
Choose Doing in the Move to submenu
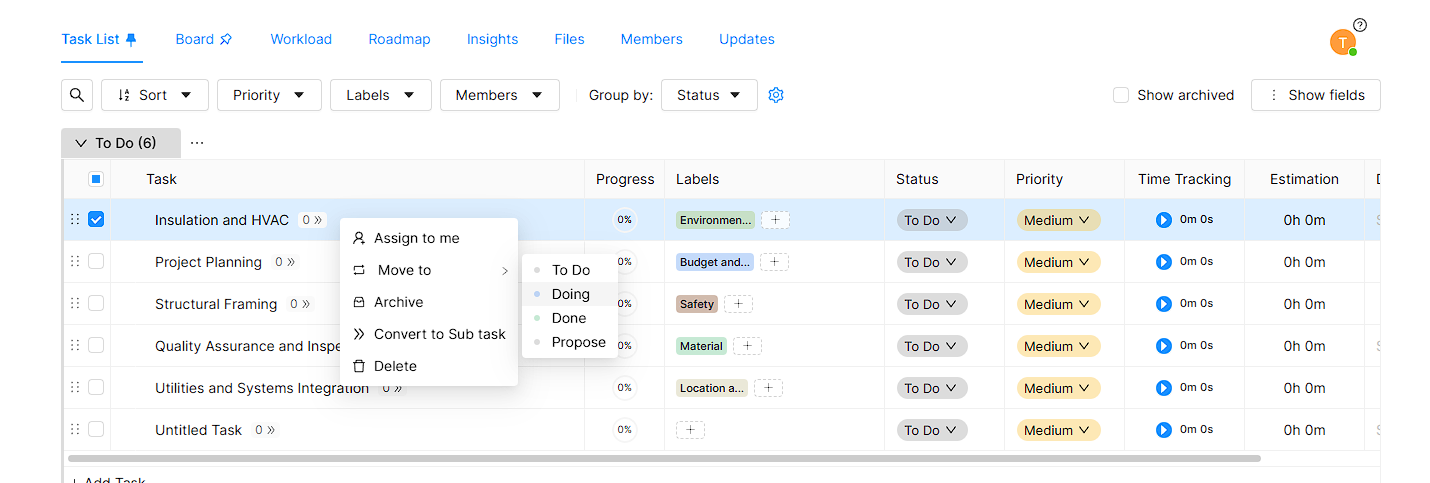click(x=570, y=294)
